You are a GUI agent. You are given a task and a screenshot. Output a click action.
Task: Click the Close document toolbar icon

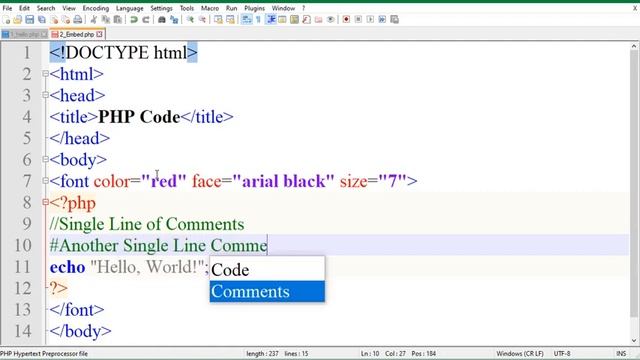click(54, 19)
